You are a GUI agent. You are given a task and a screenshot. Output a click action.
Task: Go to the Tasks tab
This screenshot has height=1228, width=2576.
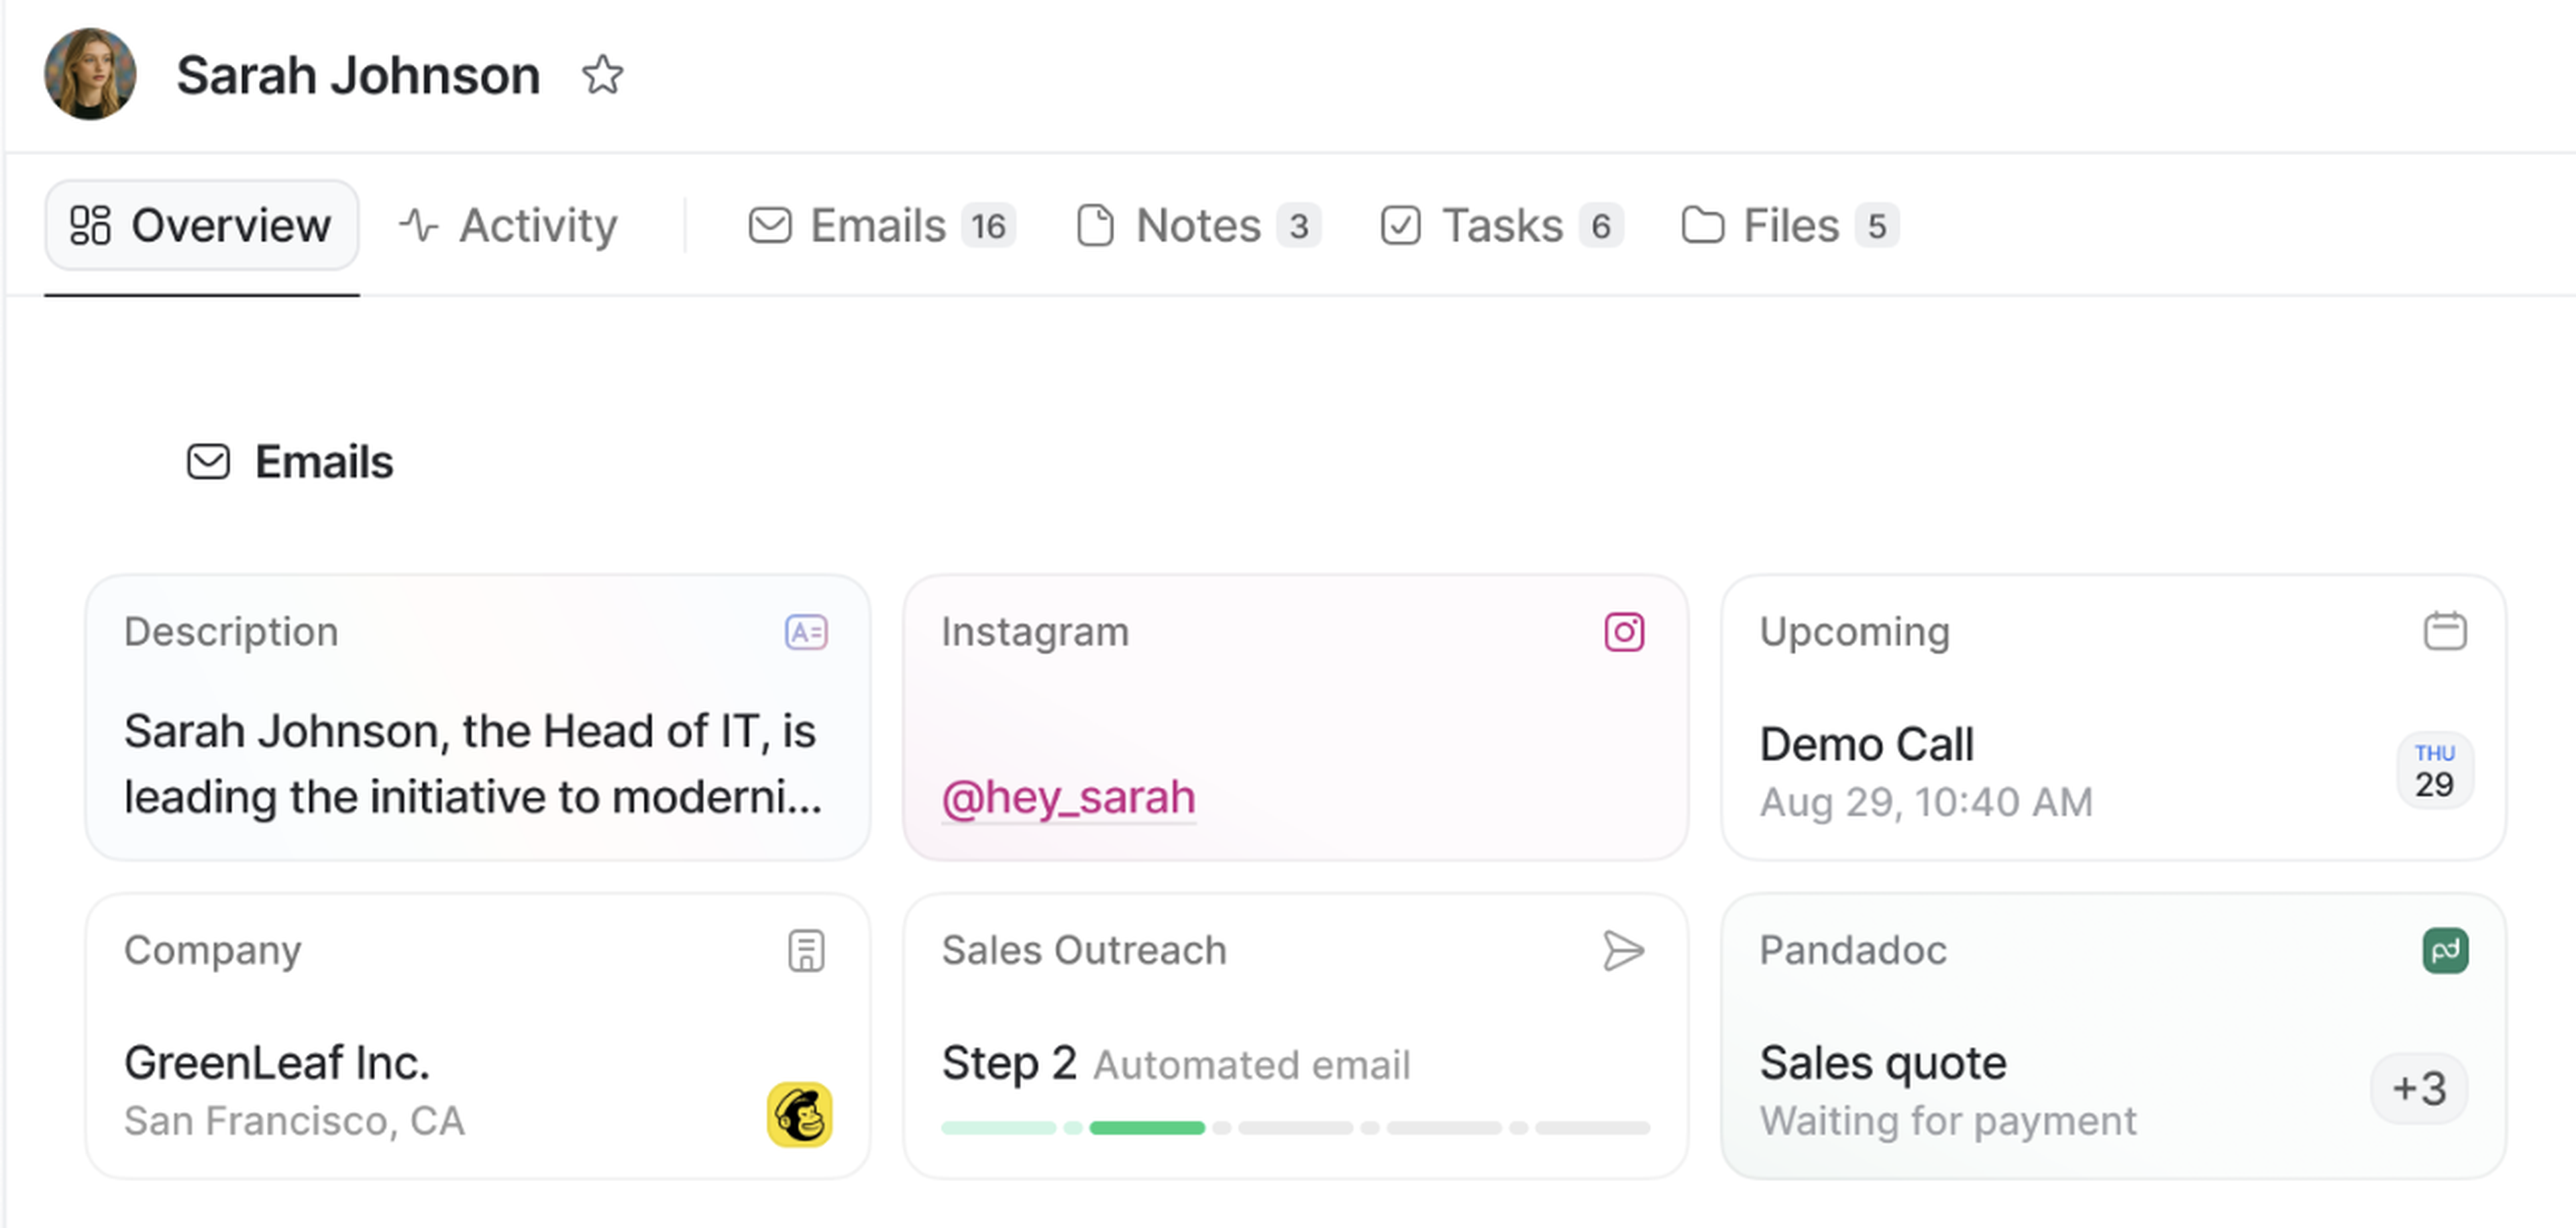(1501, 225)
